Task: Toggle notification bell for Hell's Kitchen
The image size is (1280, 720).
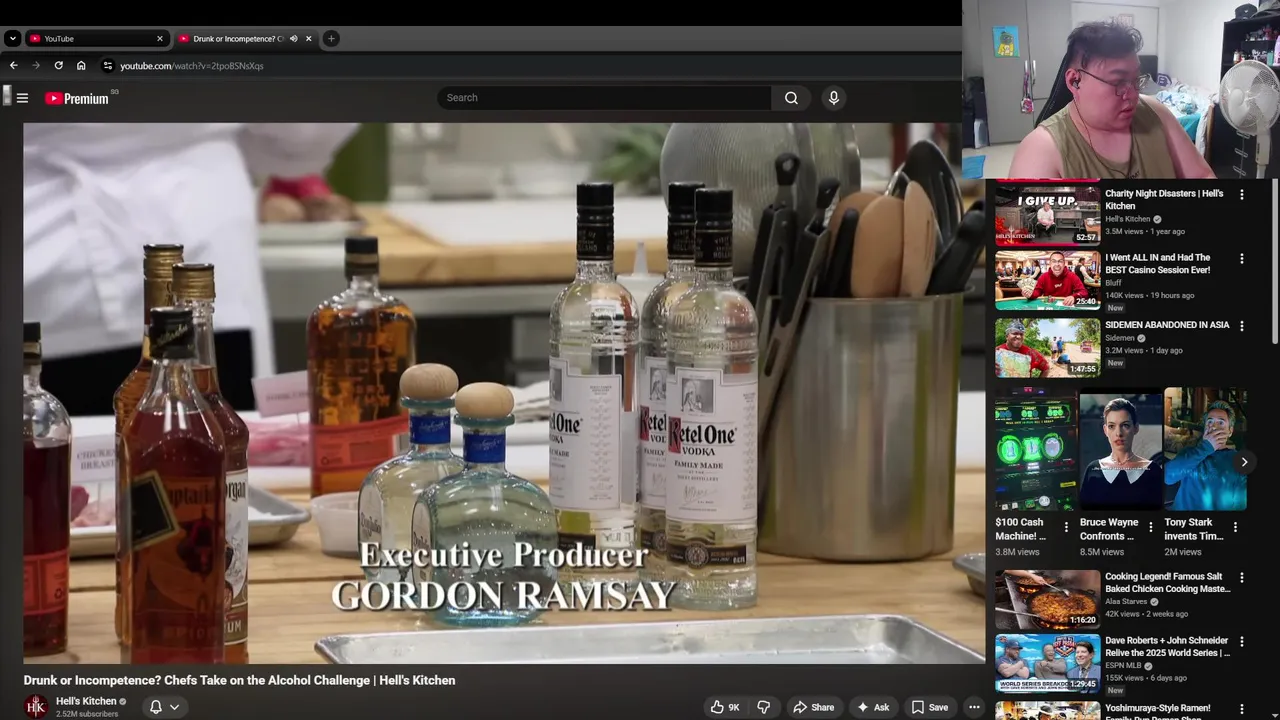Action: [x=156, y=707]
